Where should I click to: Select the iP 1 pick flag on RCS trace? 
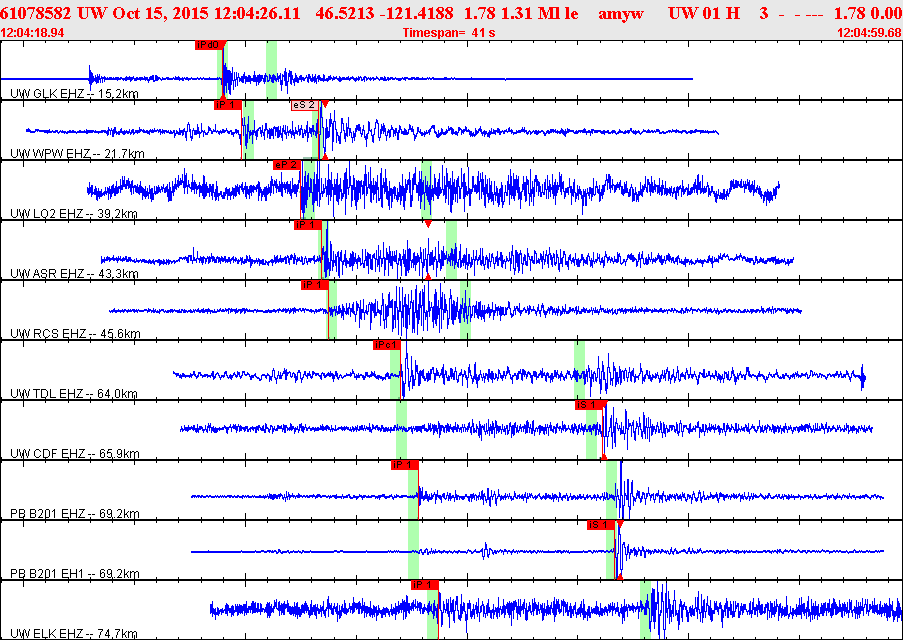click(314, 285)
